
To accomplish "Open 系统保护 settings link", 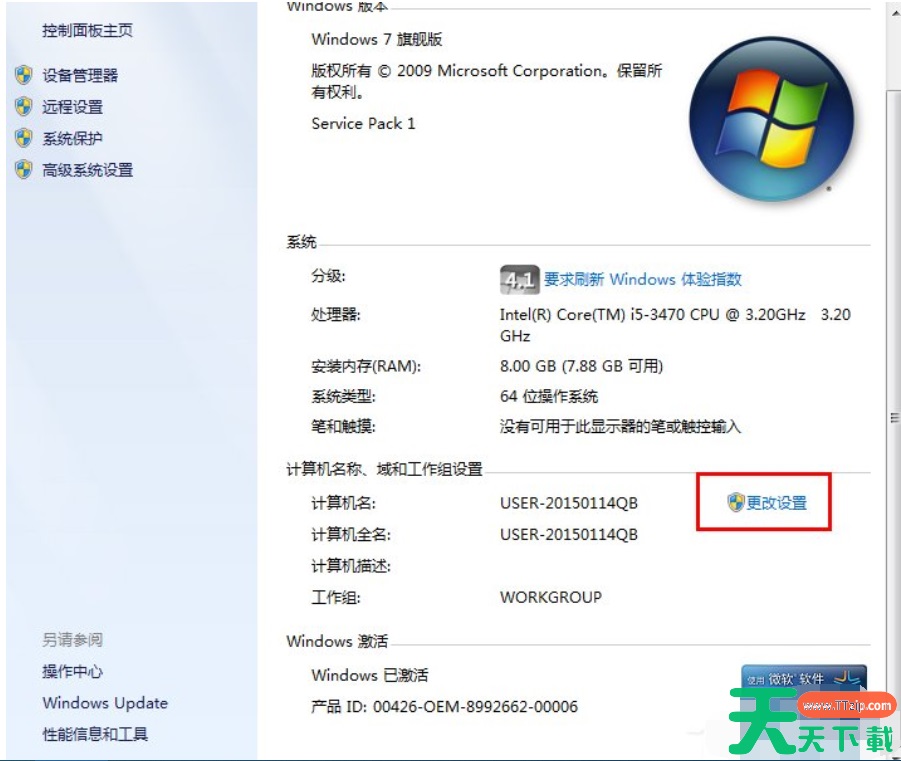I will click(72, 139).
